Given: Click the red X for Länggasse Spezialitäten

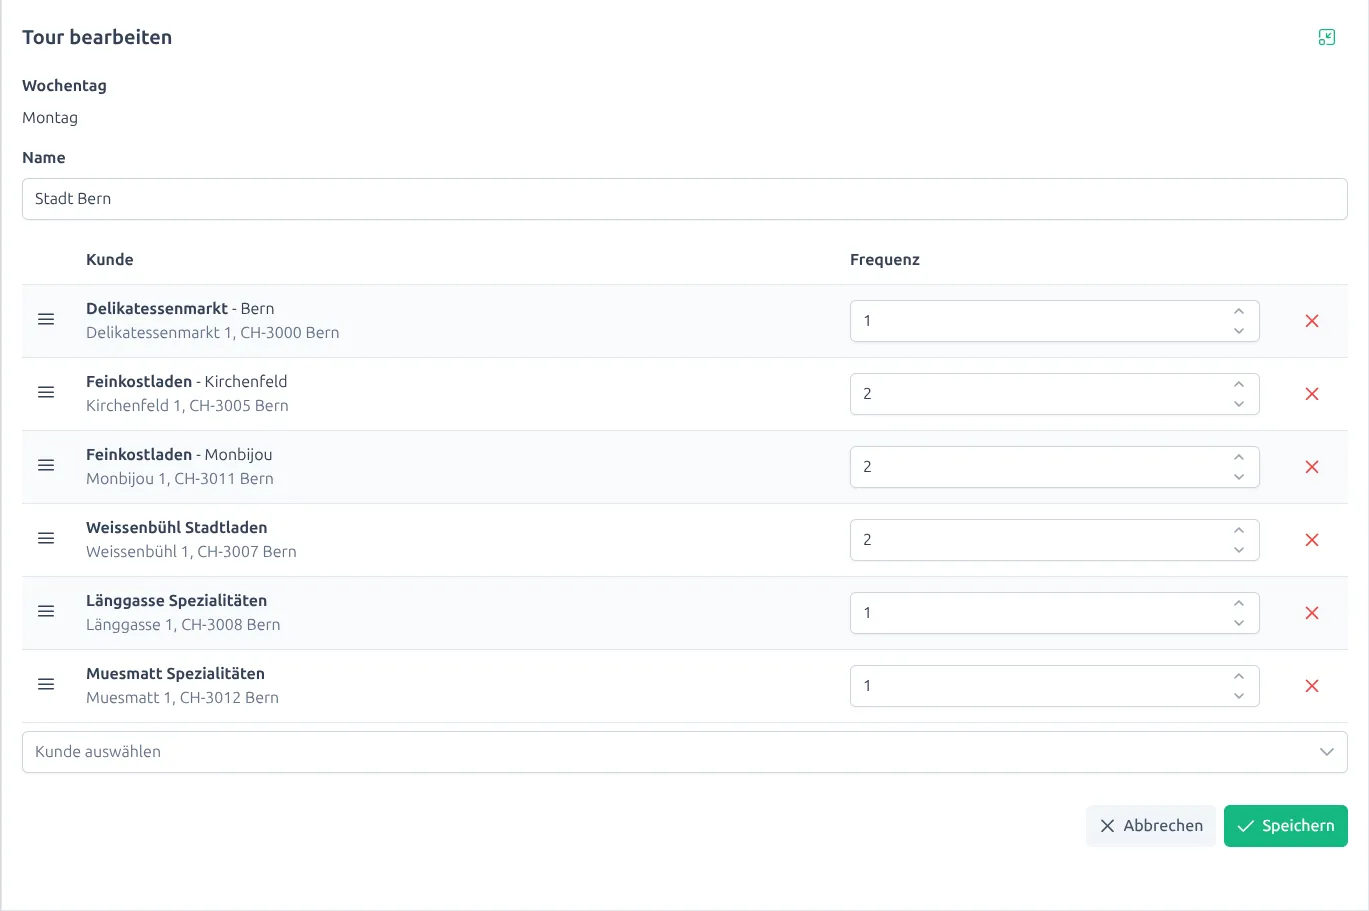Looking at the screenshot, I should [1311, 613].
